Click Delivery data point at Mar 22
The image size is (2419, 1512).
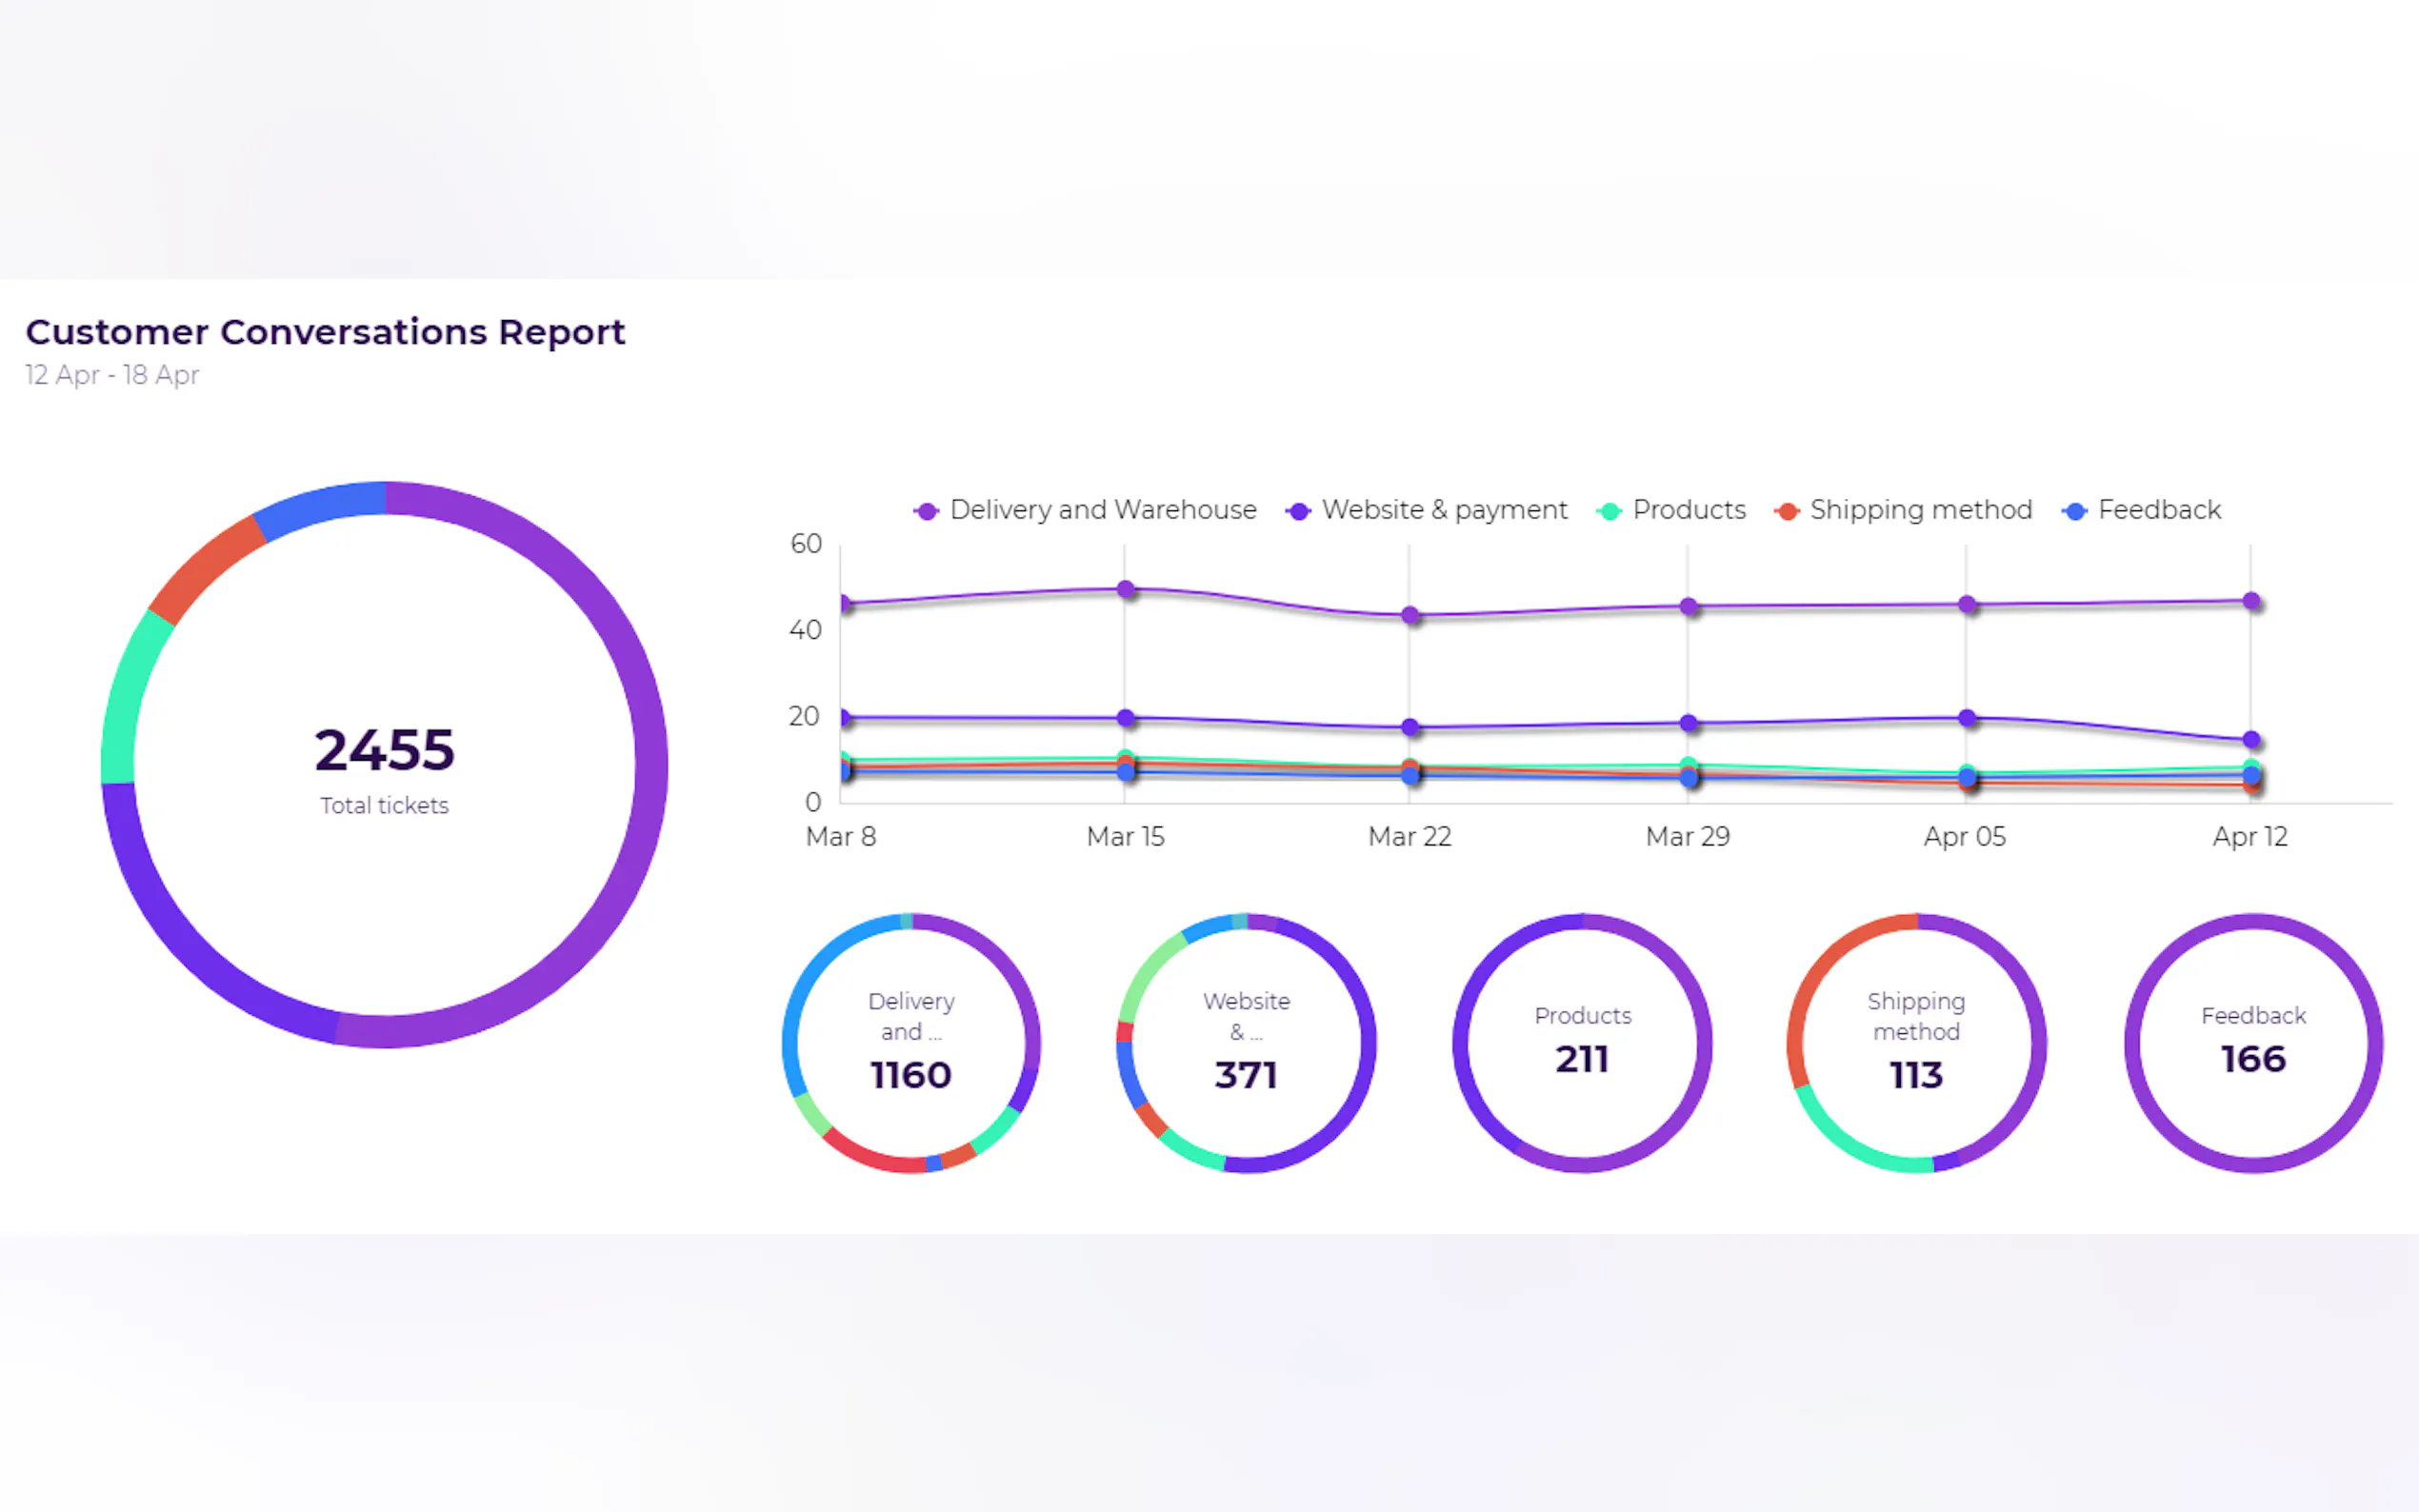coord(1410,615)
